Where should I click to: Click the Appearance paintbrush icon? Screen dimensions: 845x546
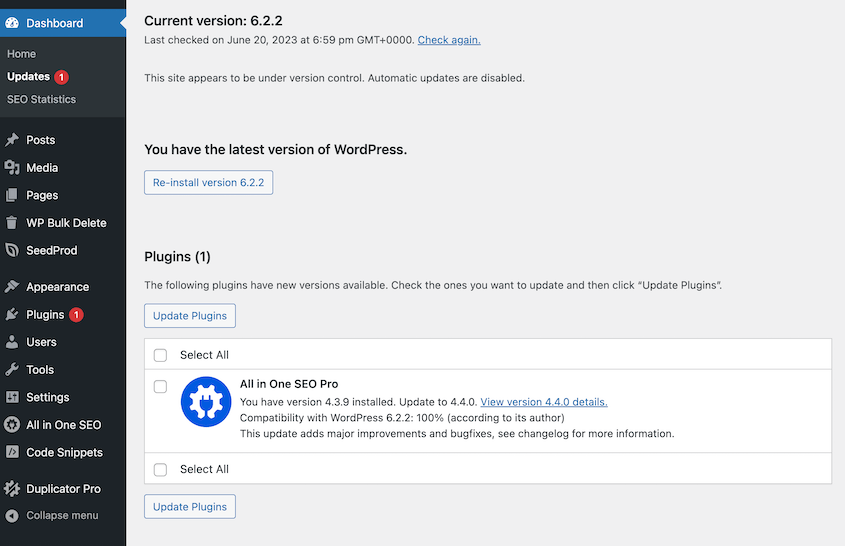point(12,287)
